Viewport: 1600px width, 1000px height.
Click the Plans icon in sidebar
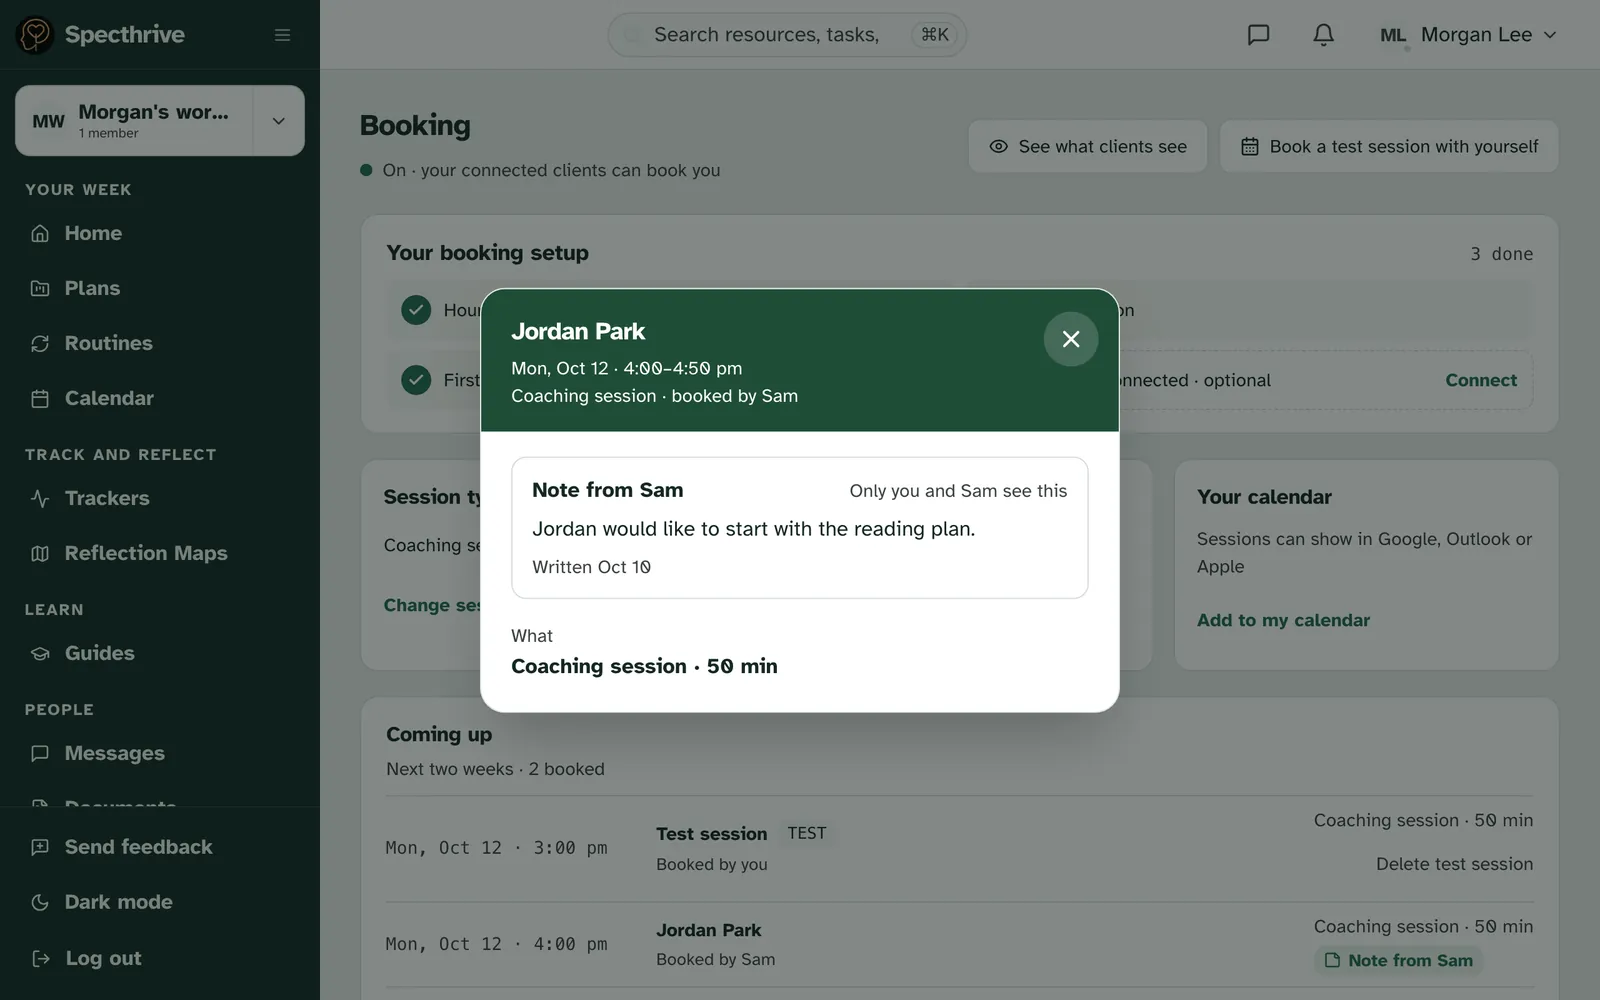40,288
